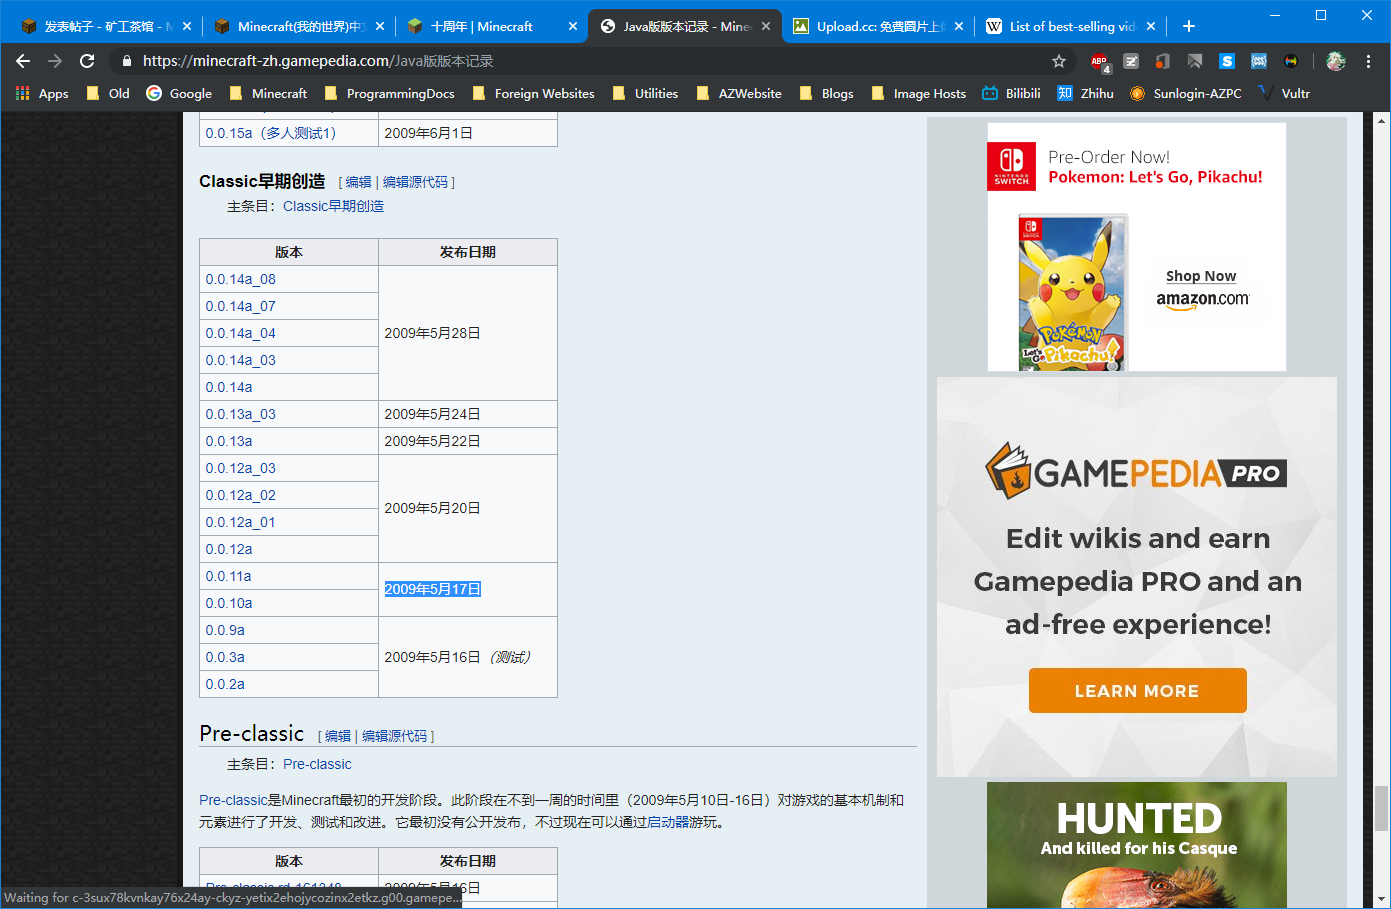1391x909 pixels.
Task: Bookmark this page with the star icon
Action: (x=1059, y=62)
